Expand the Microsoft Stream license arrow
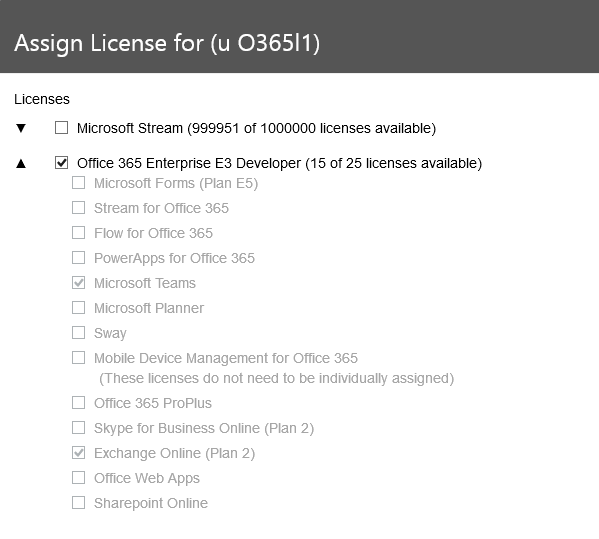Screen dimensions: 599x539 tap(21, 128)
